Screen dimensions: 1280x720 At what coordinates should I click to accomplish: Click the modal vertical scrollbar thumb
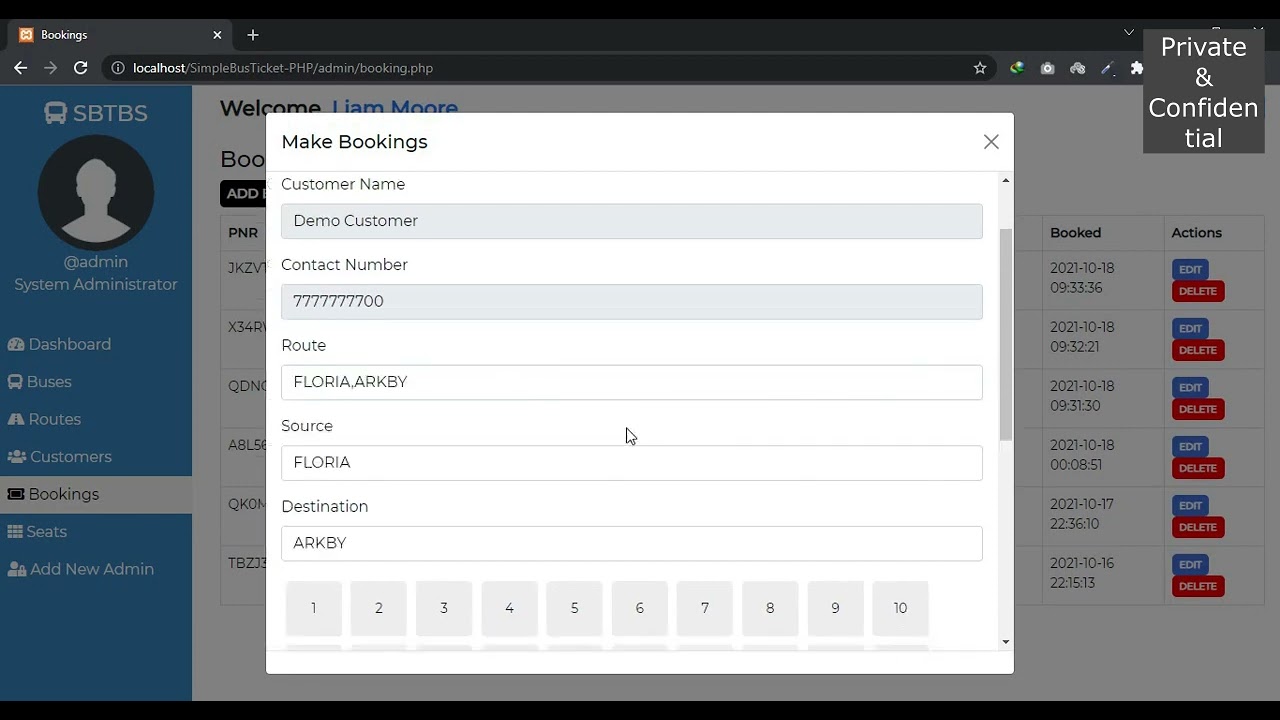[1005, 334]
